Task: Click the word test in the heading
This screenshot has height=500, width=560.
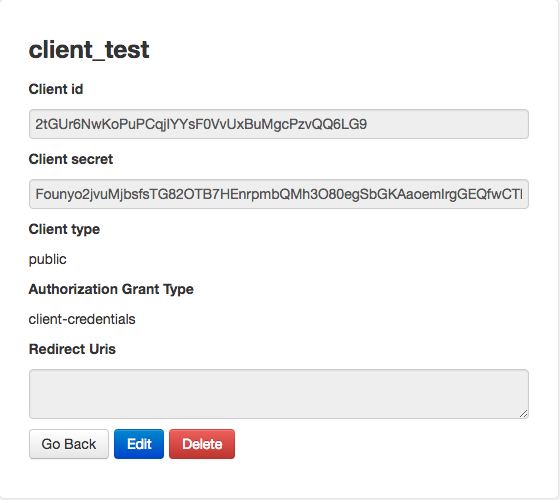Action: pos(127,50)
